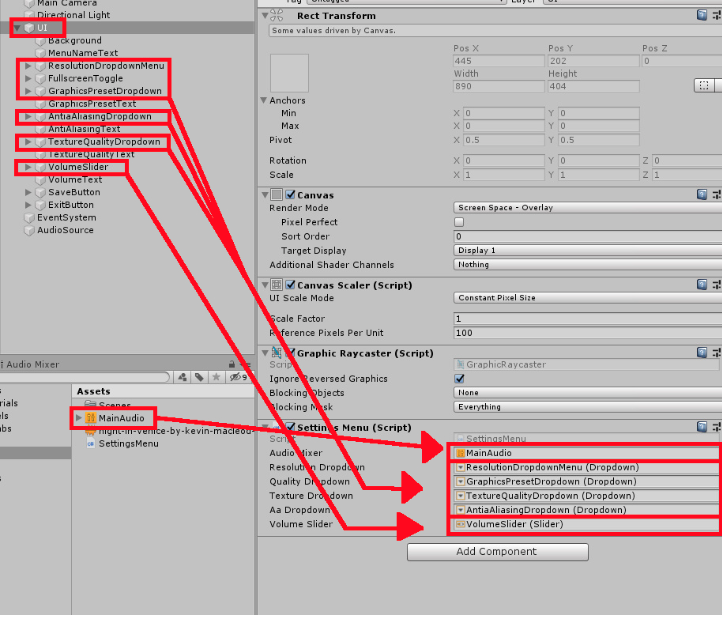Click the anchor presets square box
The width and height of the screenshot is (722, 617).
point(289,73)
